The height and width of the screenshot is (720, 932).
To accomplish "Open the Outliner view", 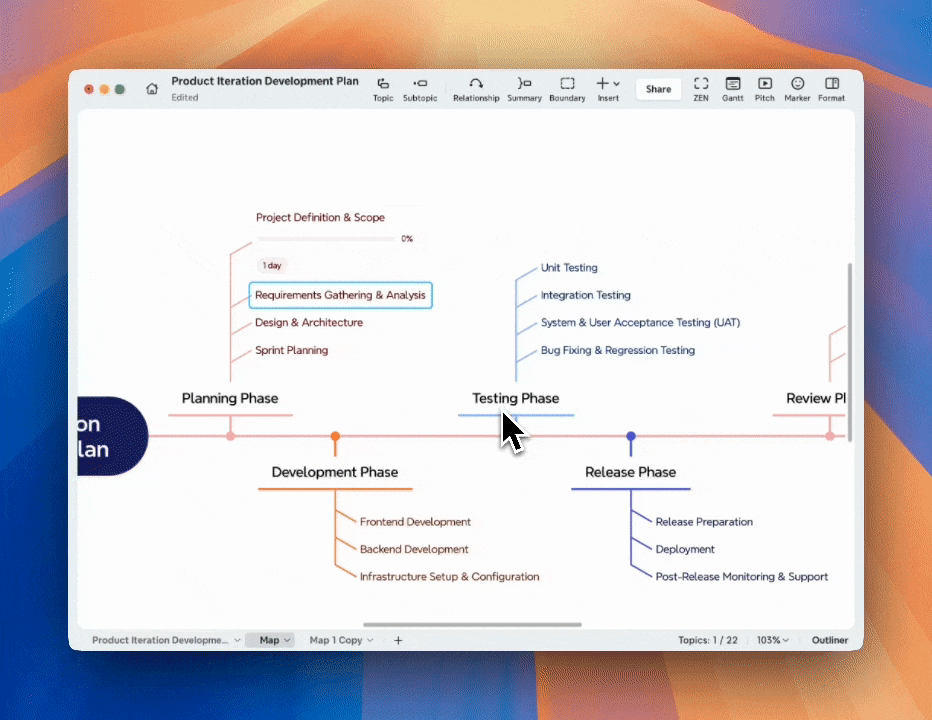I will tap(829, 640).
